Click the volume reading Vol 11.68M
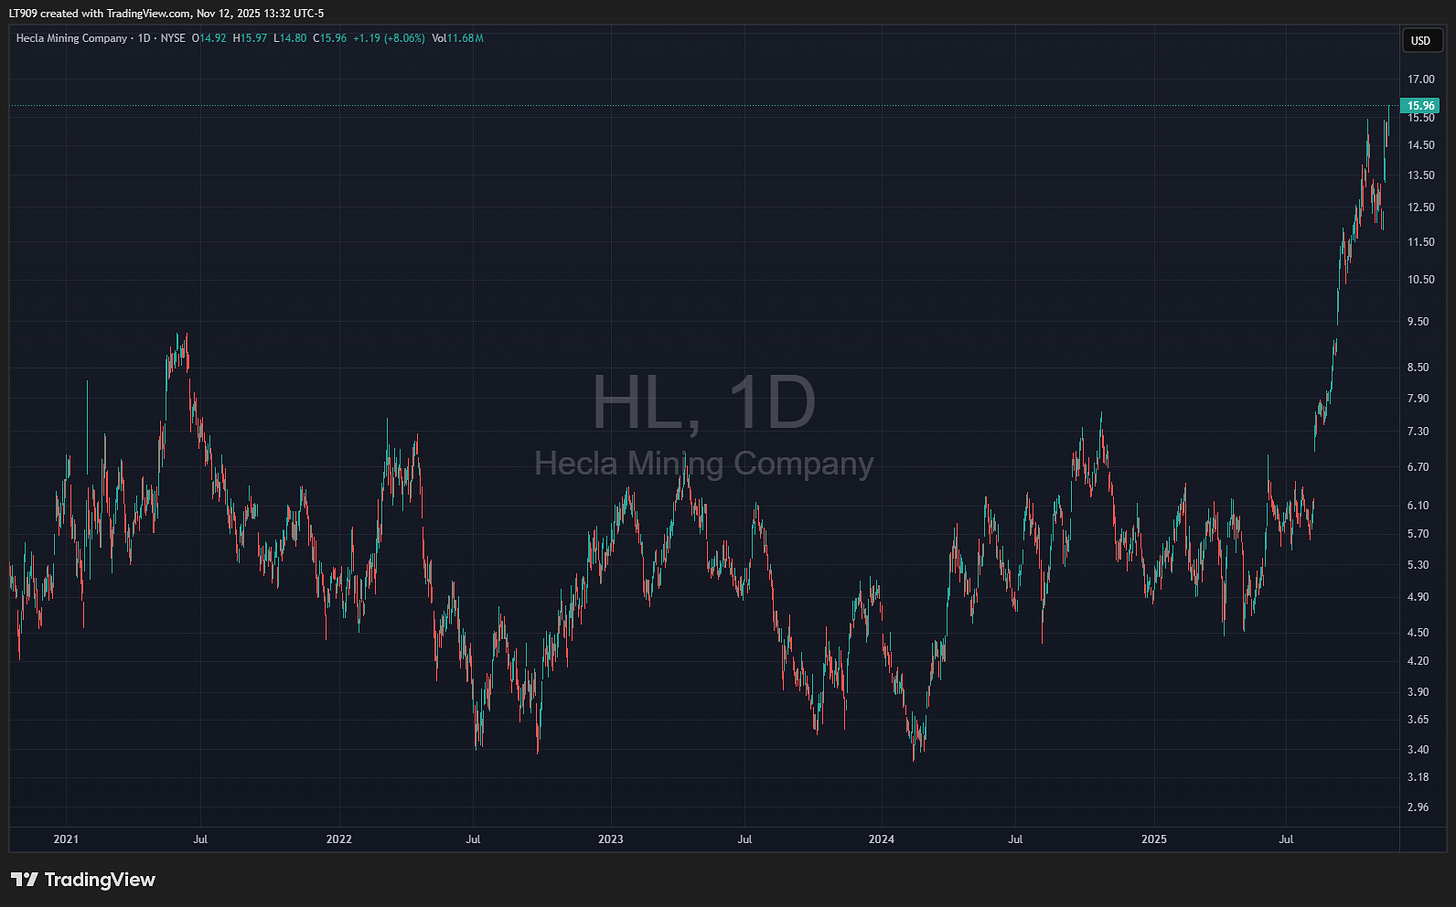The width and height of the screenshot is (1456, 907). (458, 39)
